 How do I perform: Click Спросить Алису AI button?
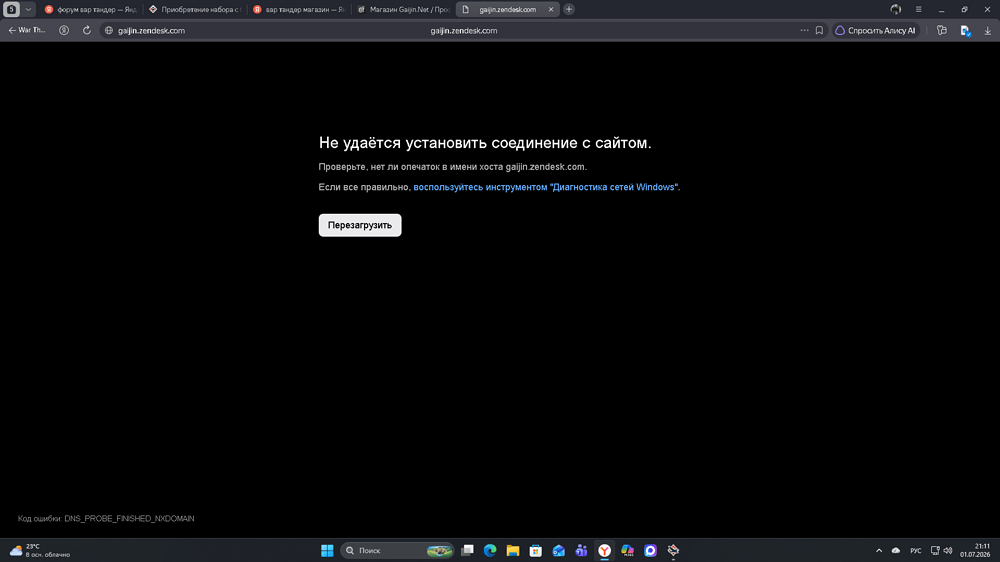[876, 30]
